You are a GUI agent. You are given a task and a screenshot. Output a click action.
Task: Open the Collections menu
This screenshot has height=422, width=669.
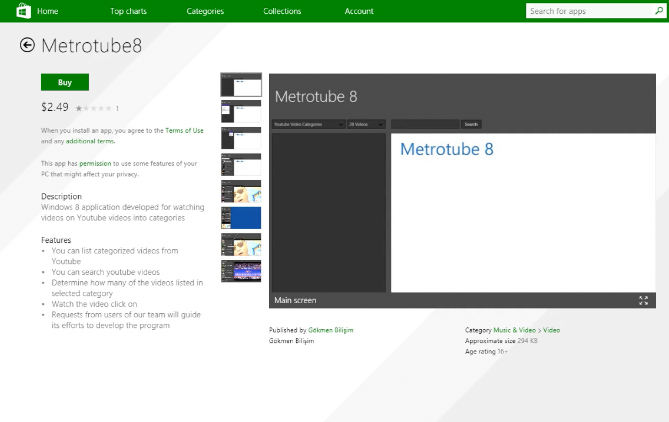click(282, 11)
